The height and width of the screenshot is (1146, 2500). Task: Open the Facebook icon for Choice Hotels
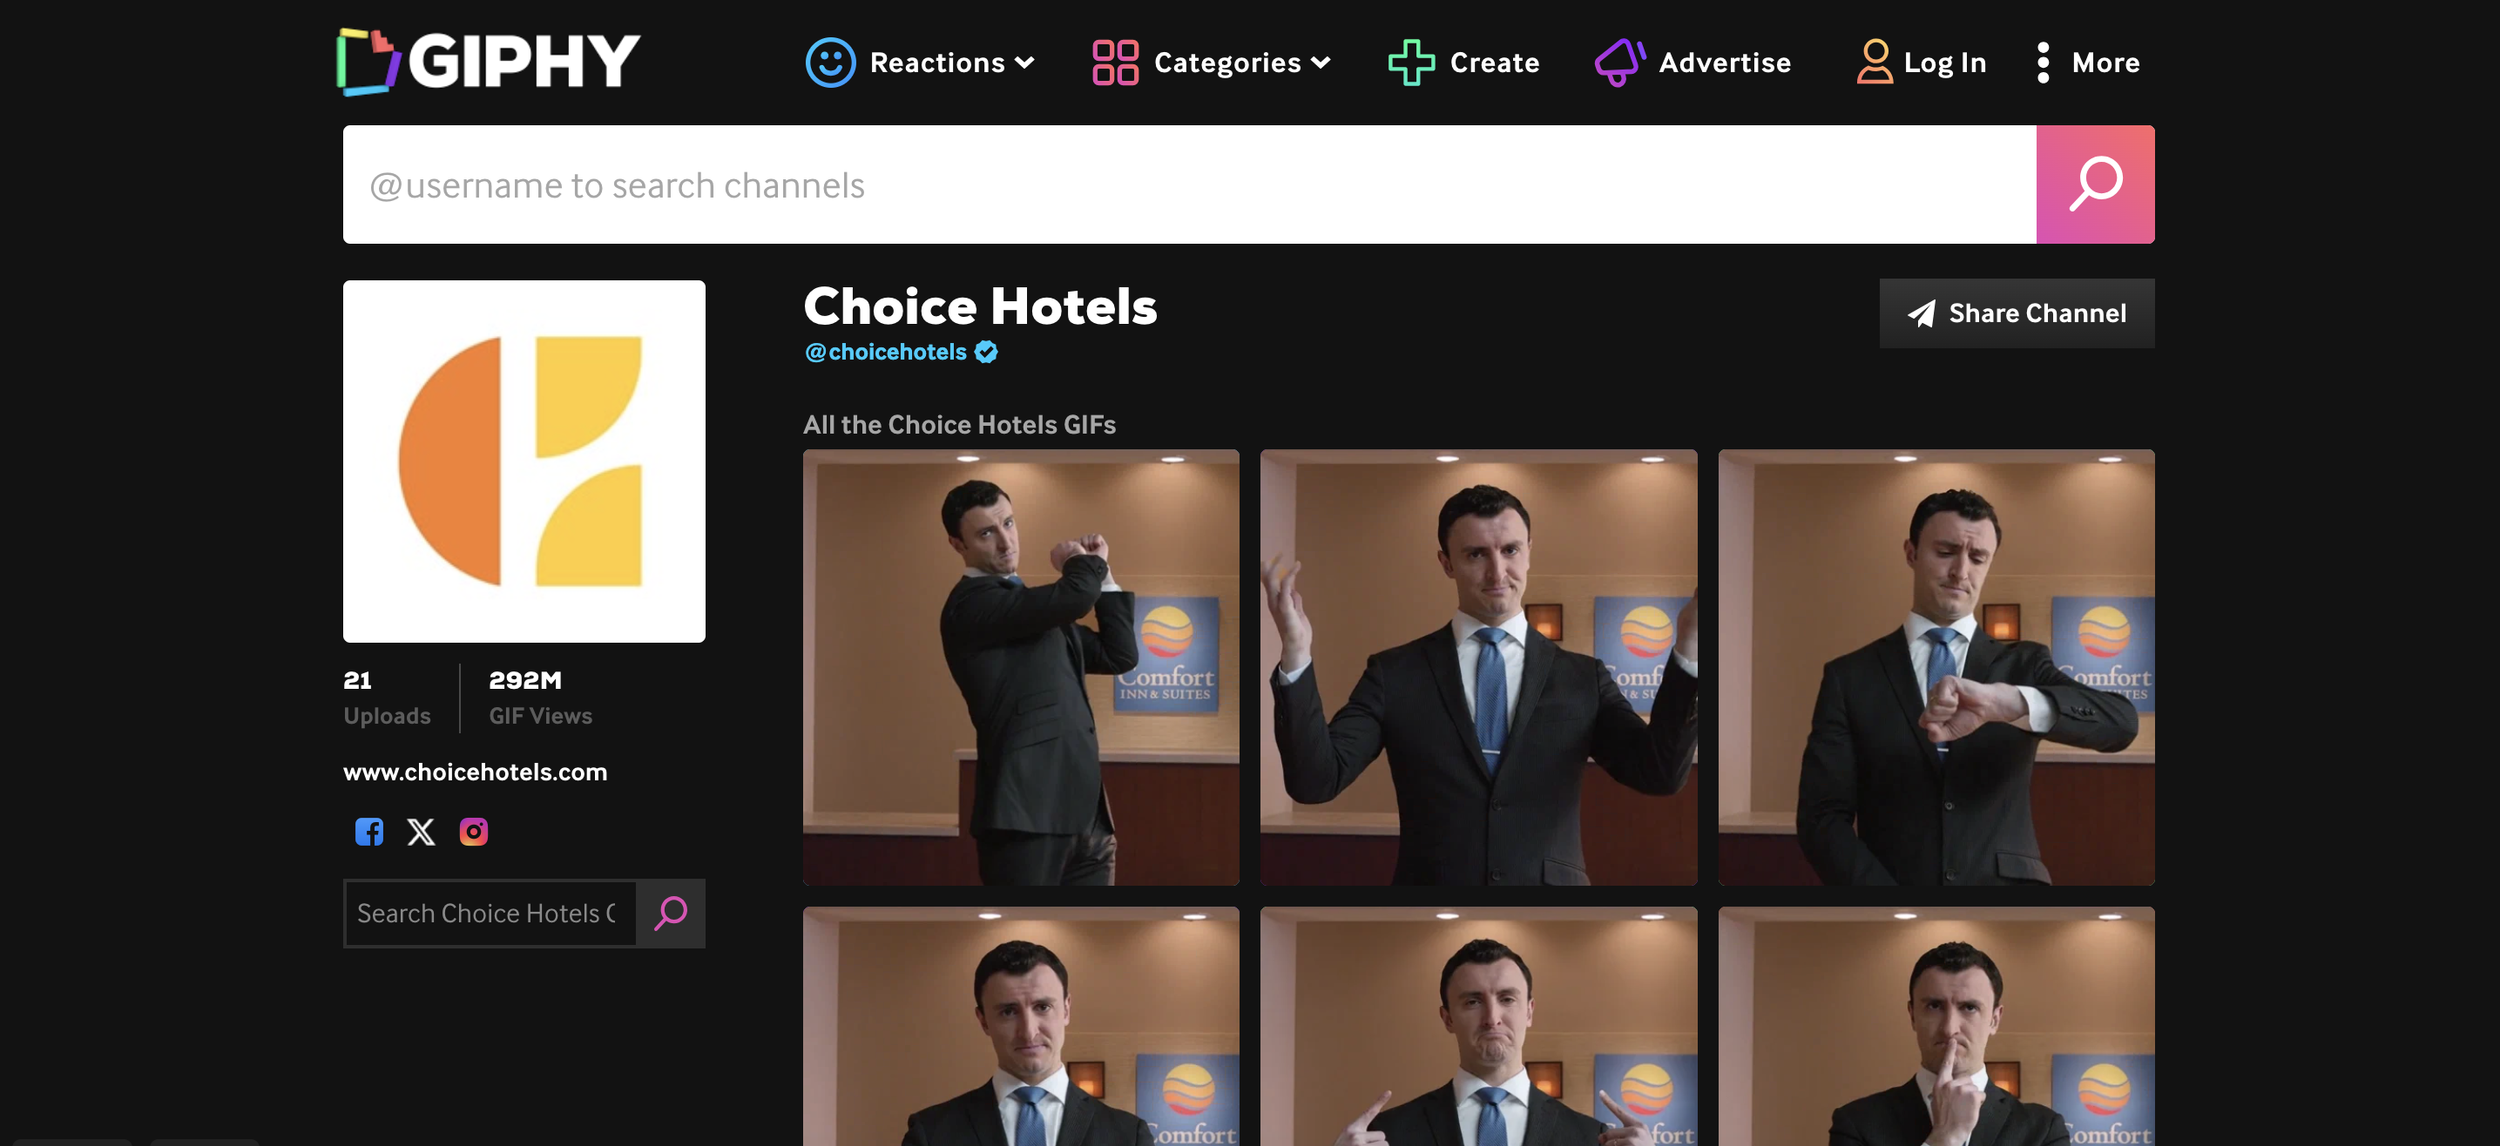370,831
